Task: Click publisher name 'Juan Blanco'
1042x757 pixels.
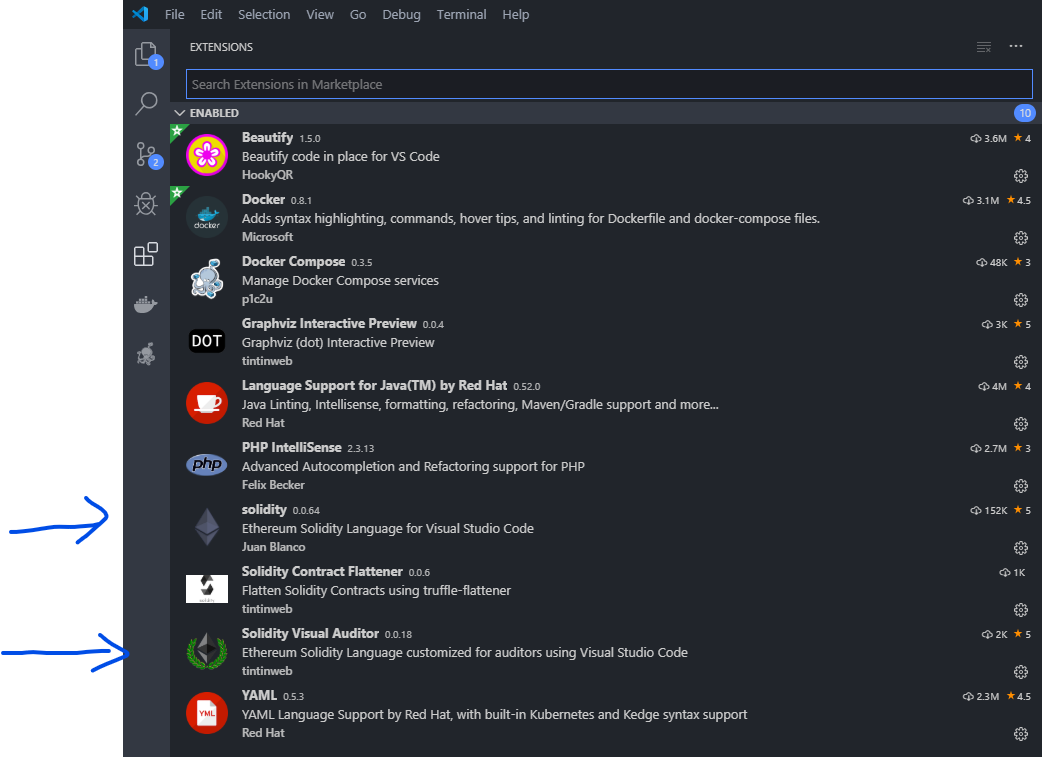Action: coord(273,547)
